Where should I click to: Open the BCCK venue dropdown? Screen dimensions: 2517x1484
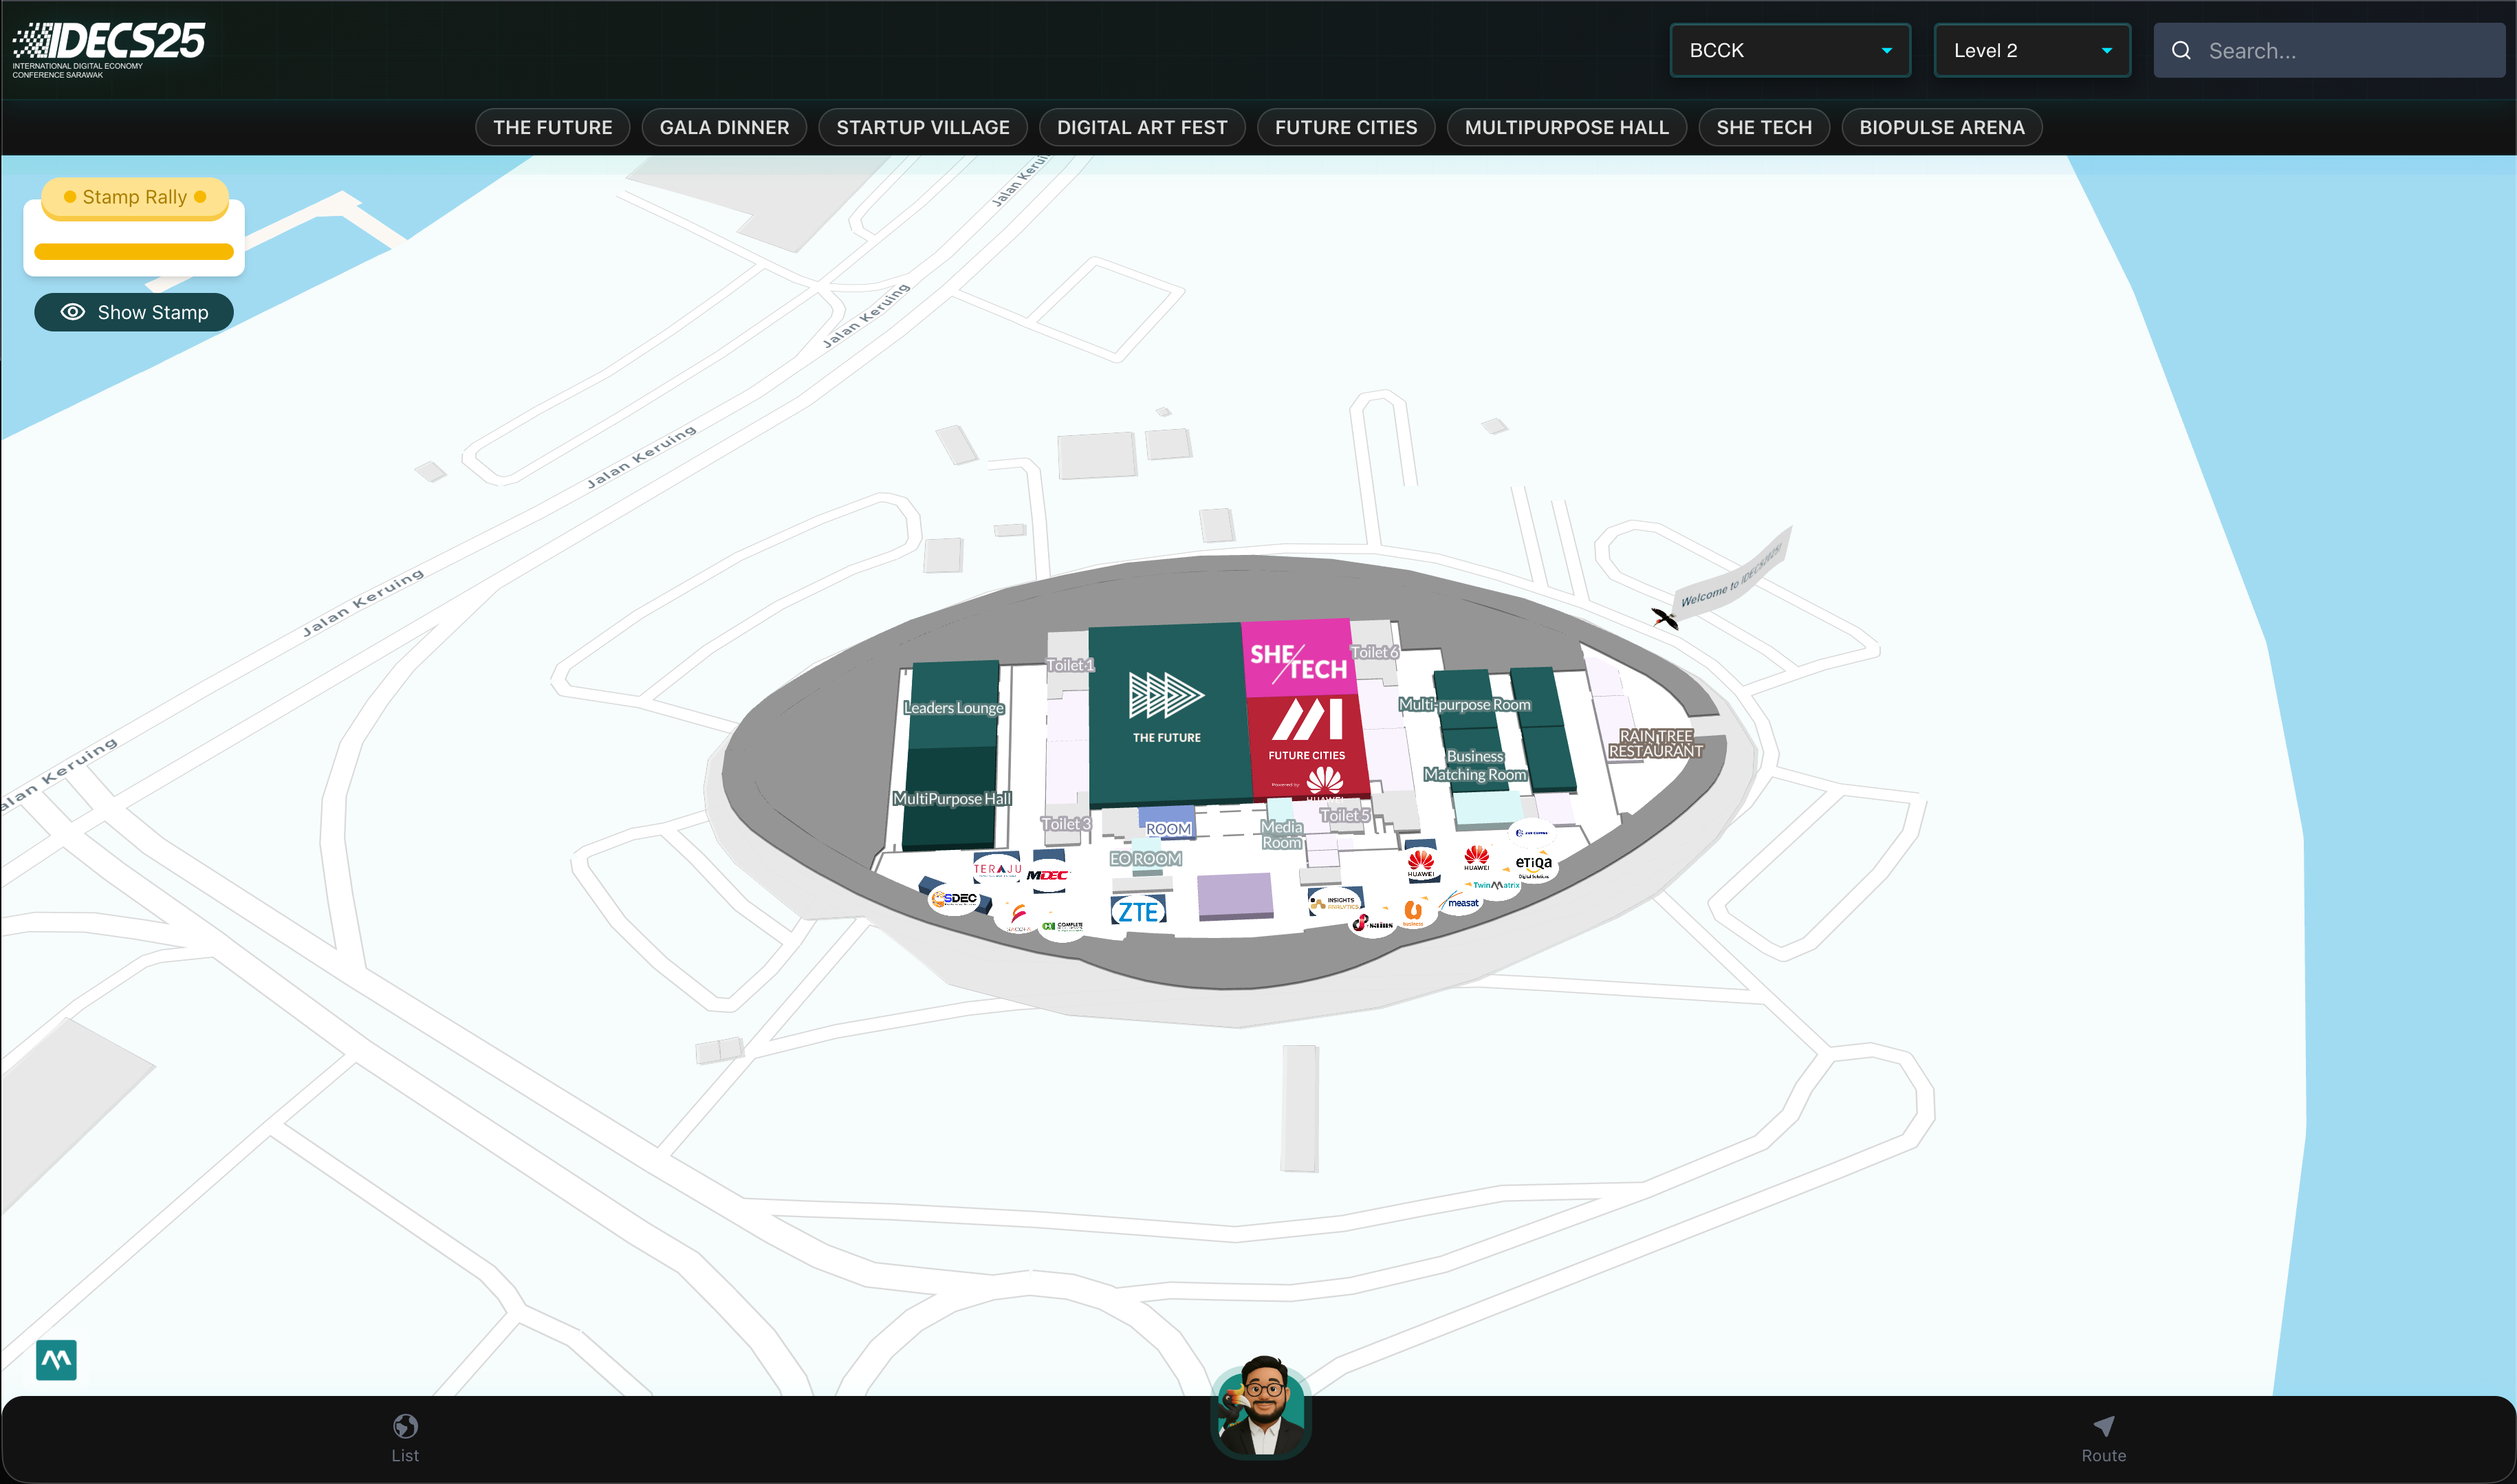click(x=1789, y=50)
